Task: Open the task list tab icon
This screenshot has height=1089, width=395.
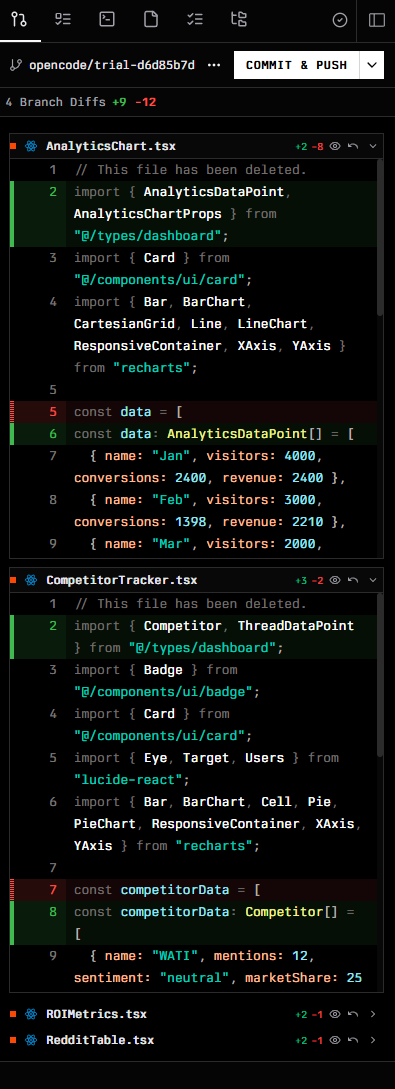Action: [63, 19]
